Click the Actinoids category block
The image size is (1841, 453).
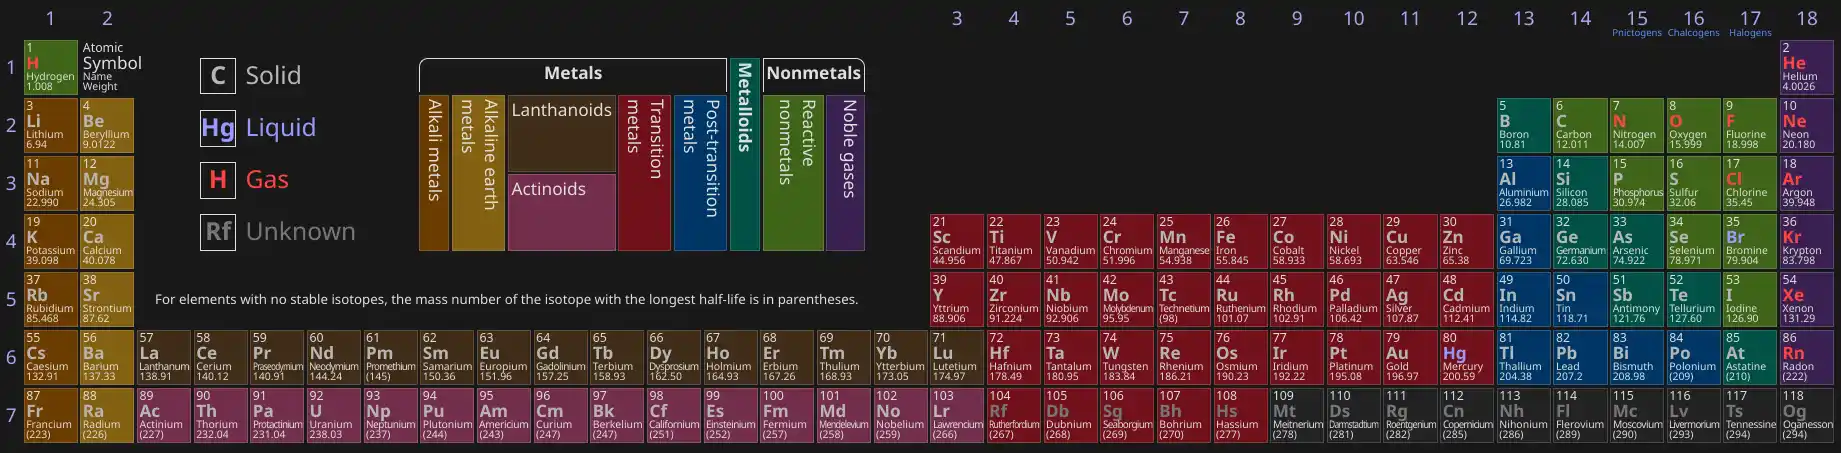point(561,212)
